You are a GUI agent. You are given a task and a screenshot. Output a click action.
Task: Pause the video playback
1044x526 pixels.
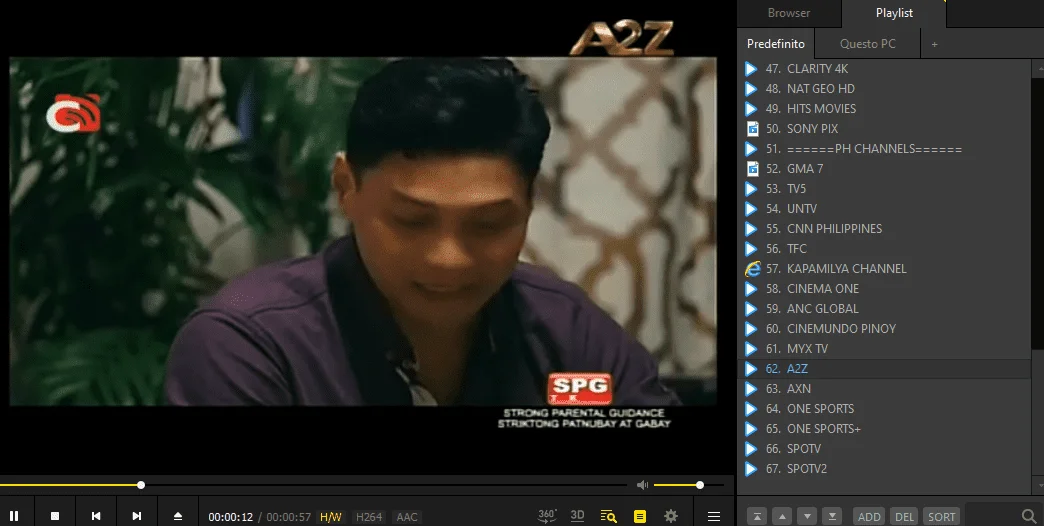[14, 516]
